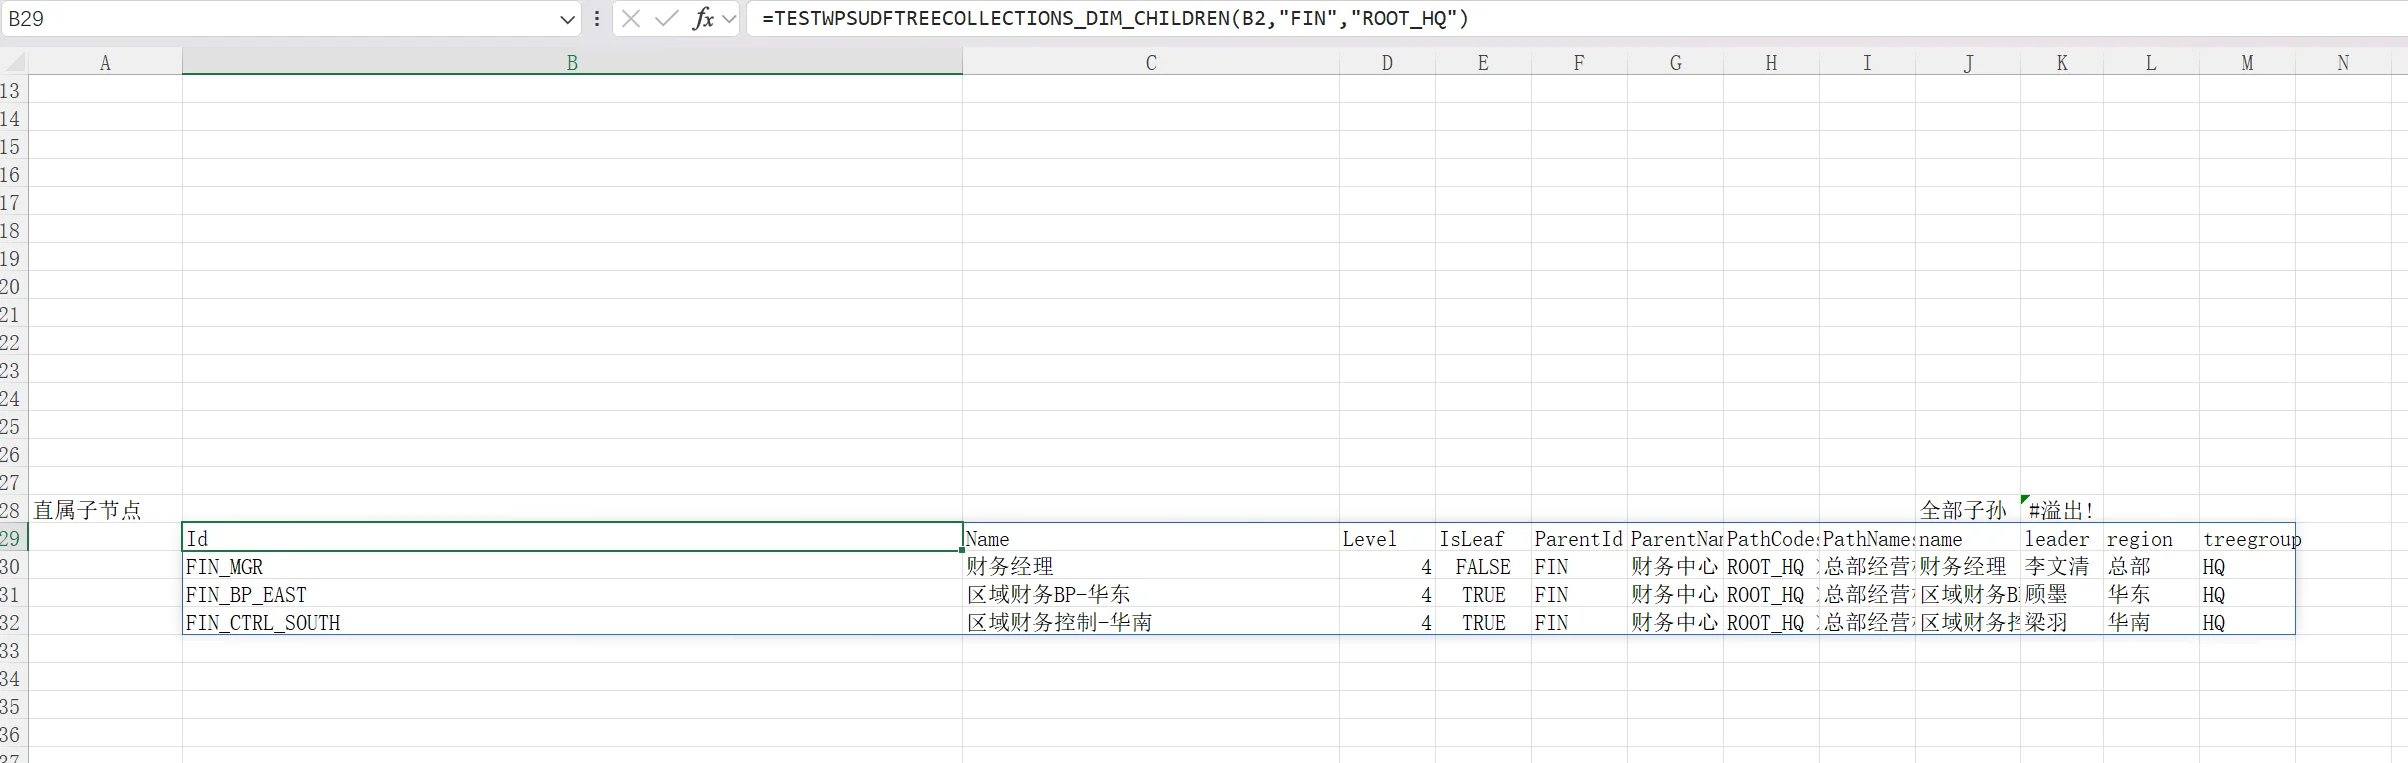This screenshot has width=2408, height=763.
Task: Click the confirm checkmark icon in formula bar
Action: [x=667, y=18]
